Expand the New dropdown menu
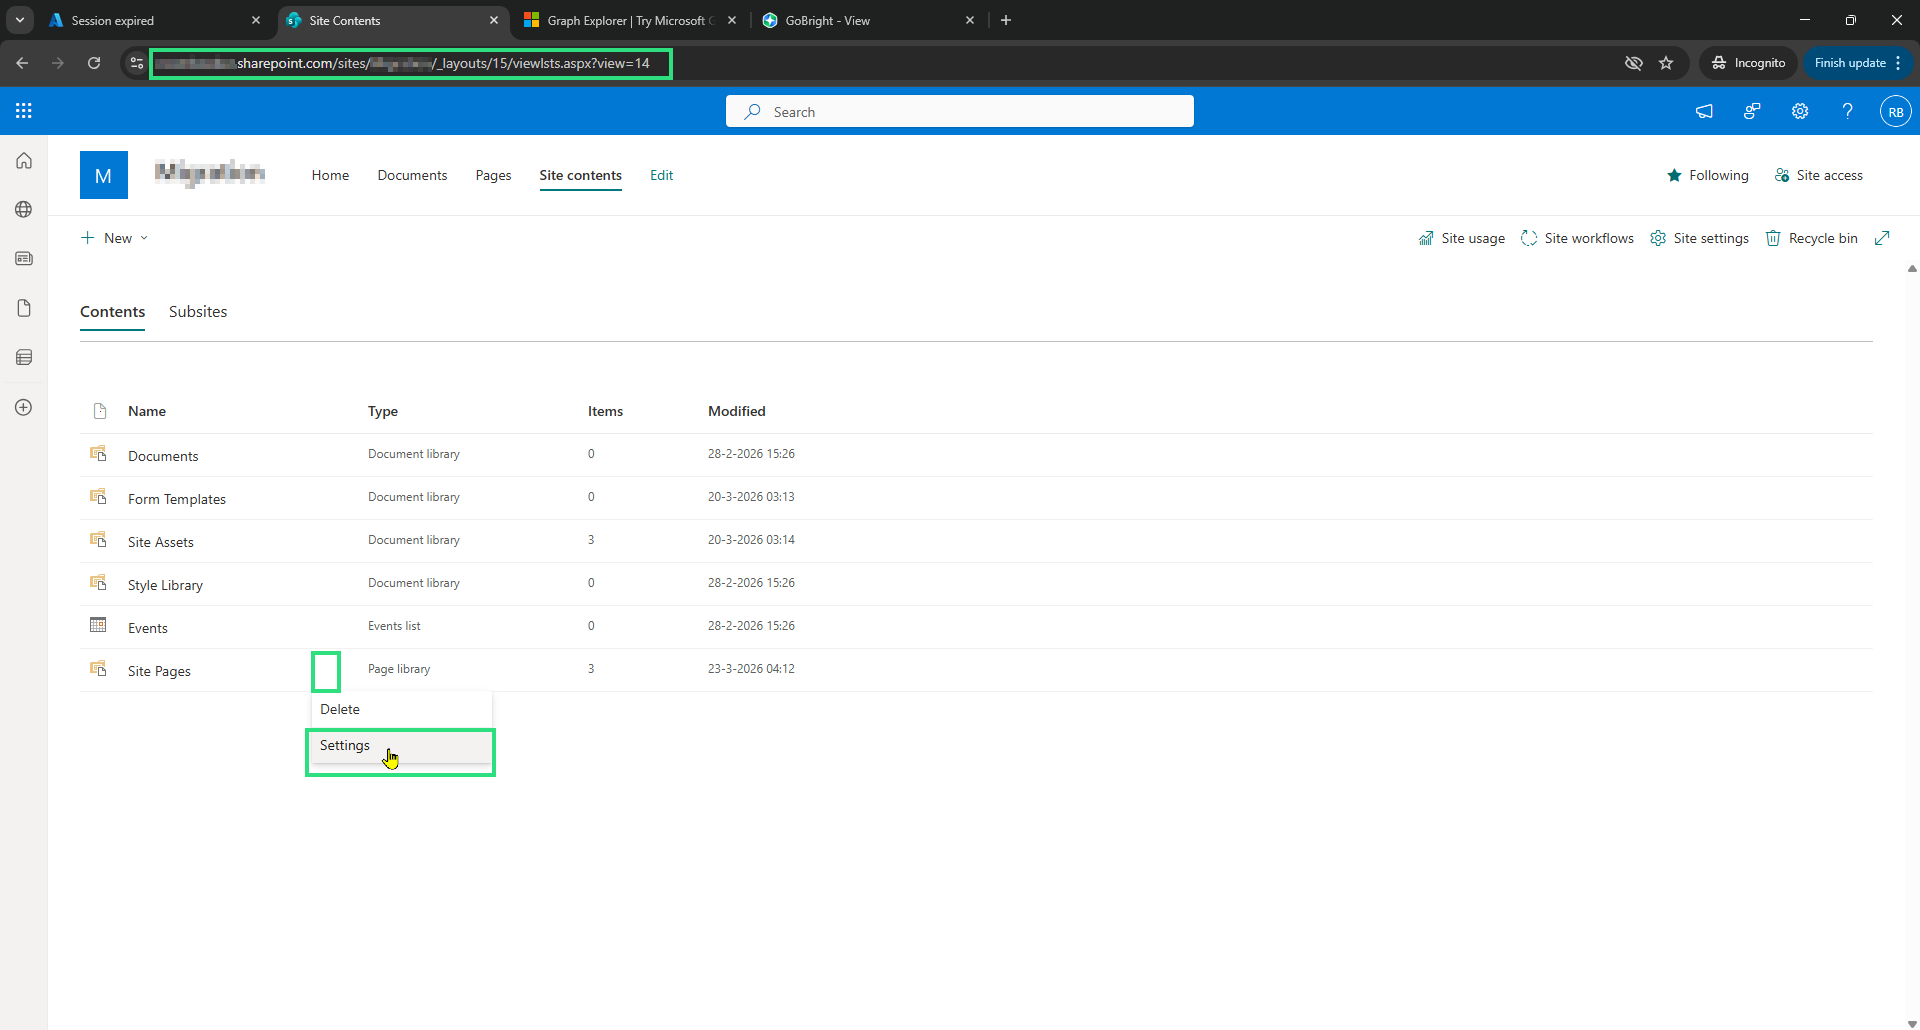This screenshot has width=1920, height=1030. pos(115,238)
